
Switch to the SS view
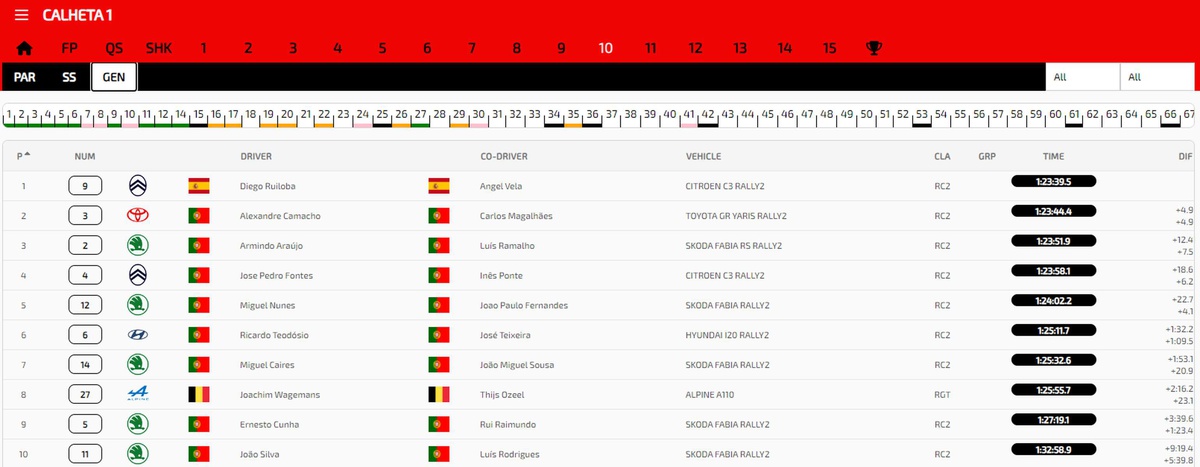pos(69,77)
